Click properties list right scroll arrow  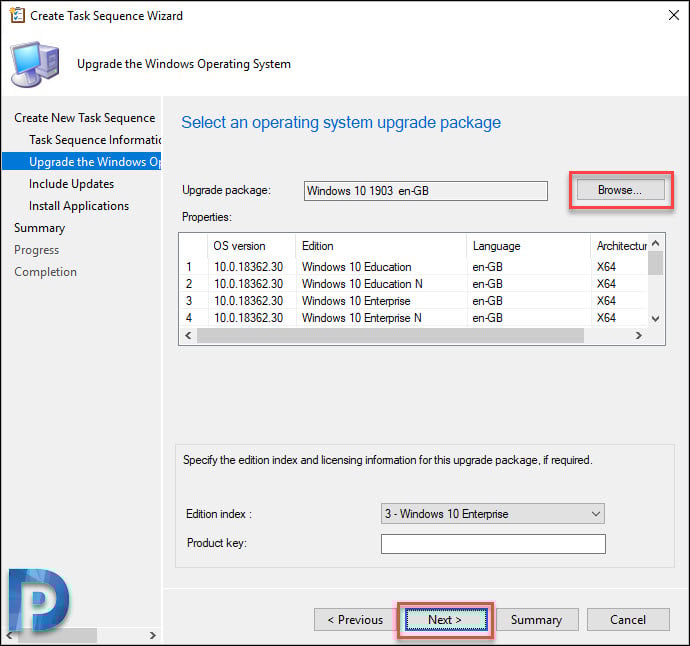click(639, 336)
